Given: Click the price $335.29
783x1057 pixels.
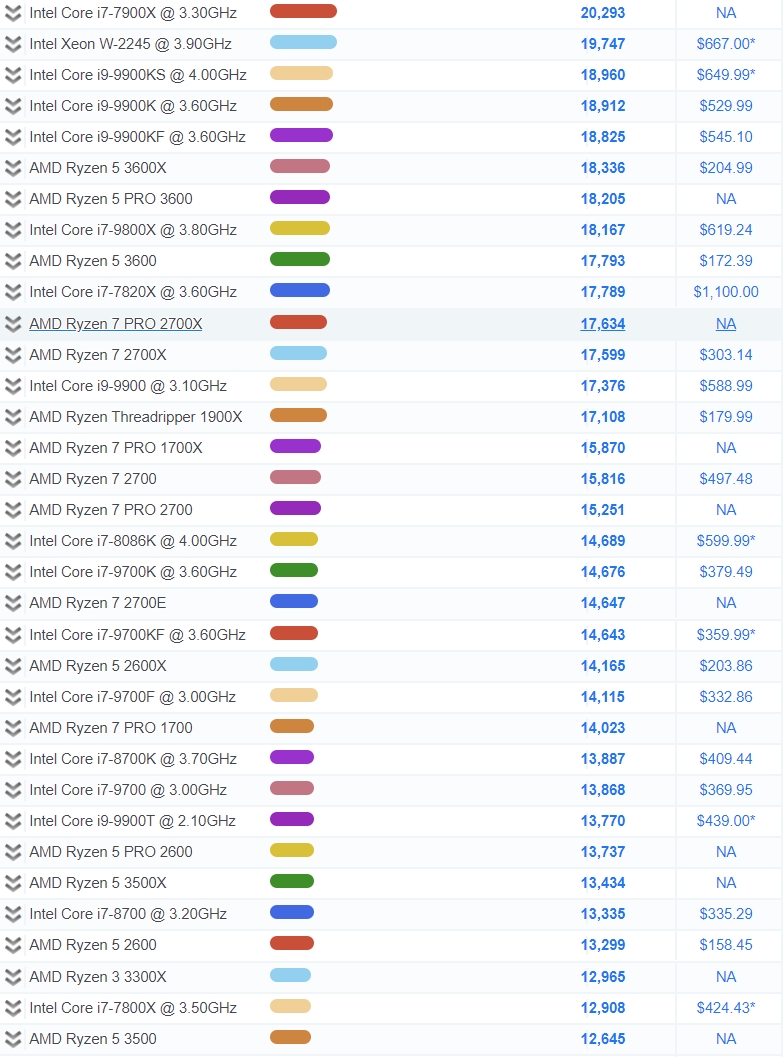Looking at the screenshot, I should click(x=726, y=914).
